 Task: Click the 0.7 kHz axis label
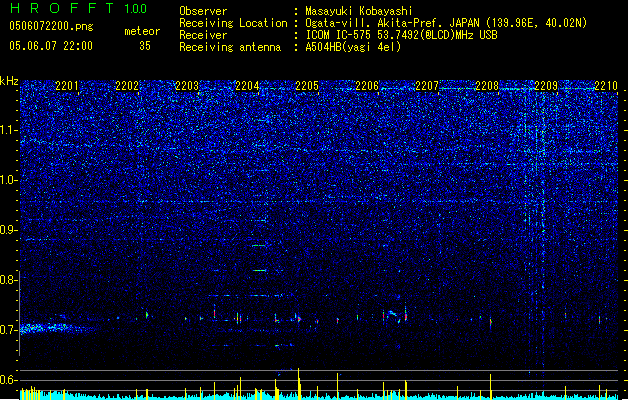coord(9,330)
